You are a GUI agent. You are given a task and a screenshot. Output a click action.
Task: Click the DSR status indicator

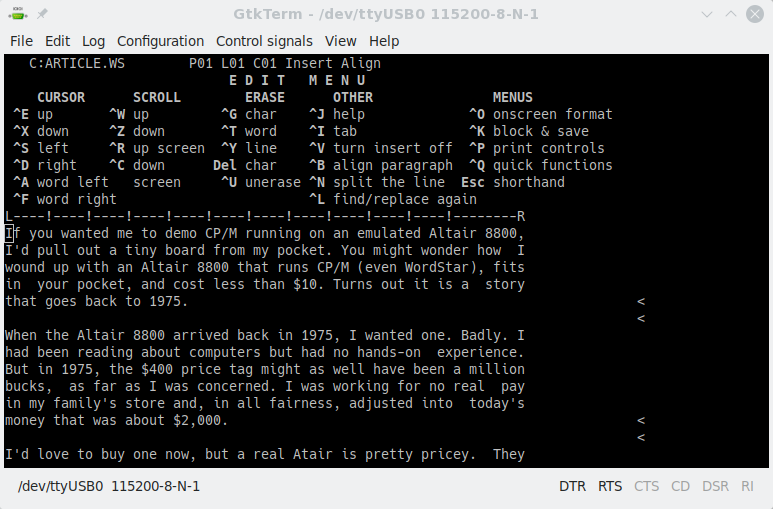pyautogui.click(x=715, y=486)
